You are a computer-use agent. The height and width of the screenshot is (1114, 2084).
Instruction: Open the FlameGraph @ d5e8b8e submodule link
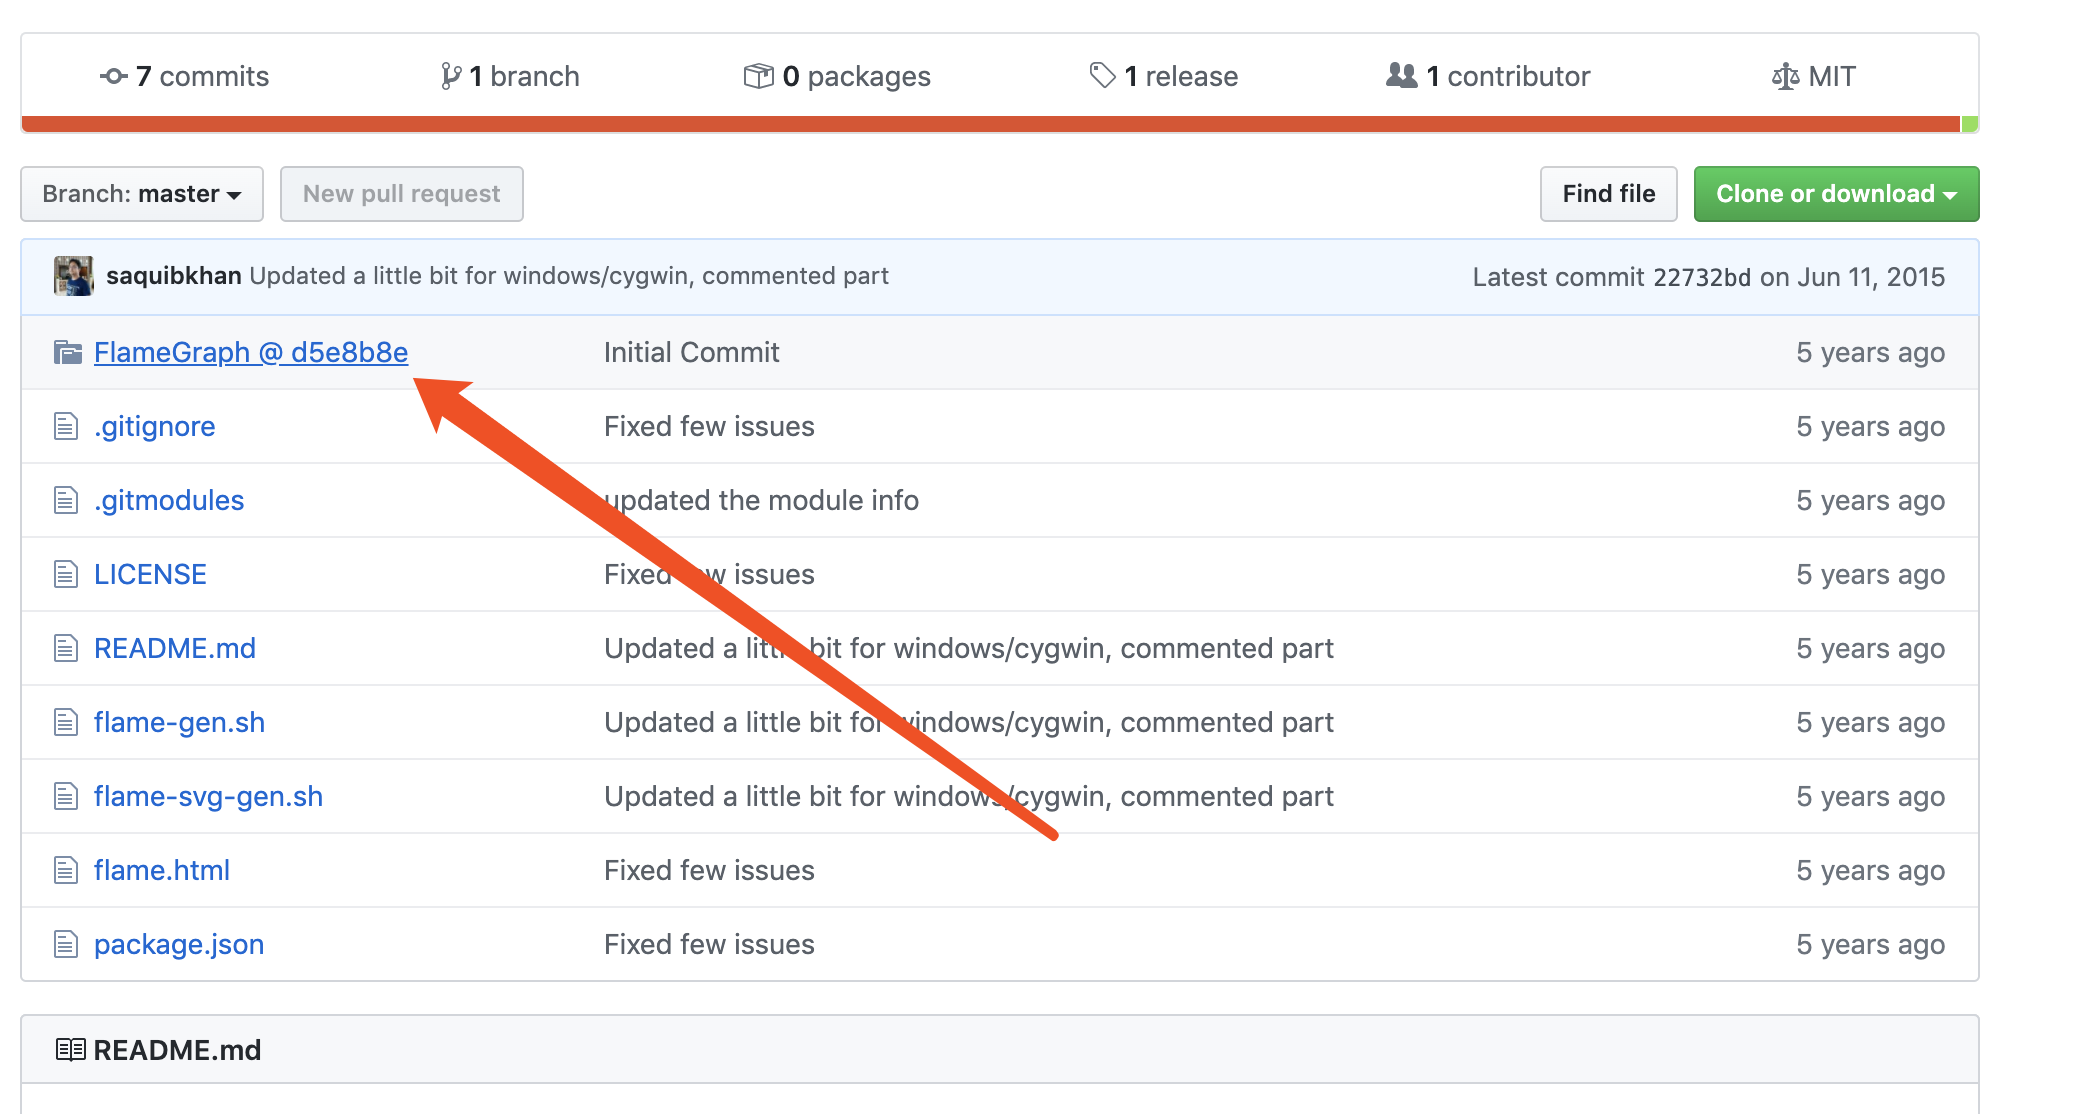click(251, 352)
